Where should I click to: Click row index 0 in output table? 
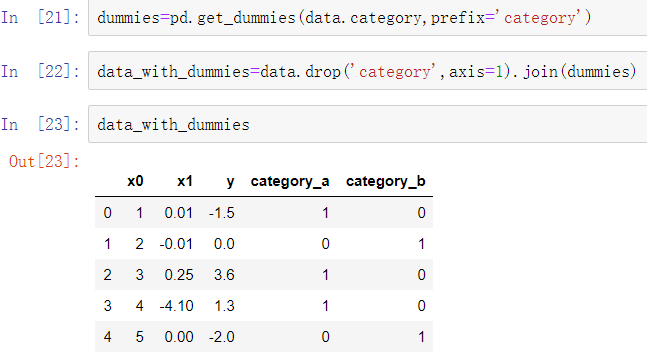(107, 213)
